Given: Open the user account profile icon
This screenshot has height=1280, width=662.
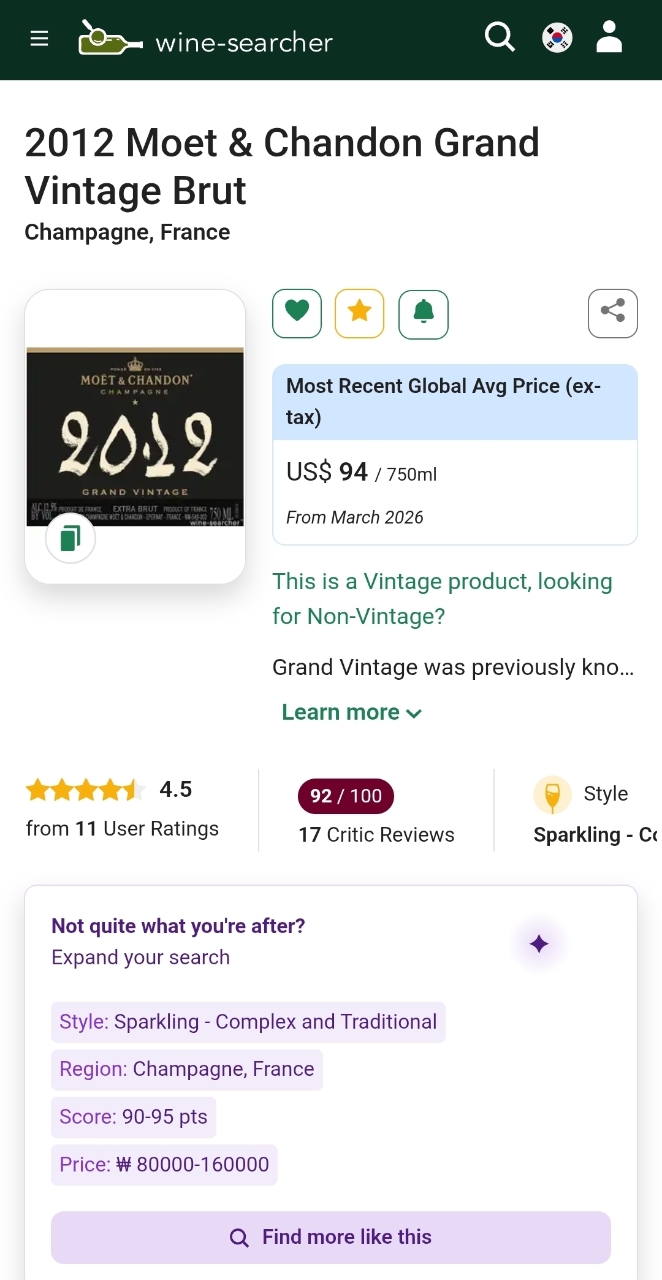Looking at the screenshot, I should [x=609, y=38].
